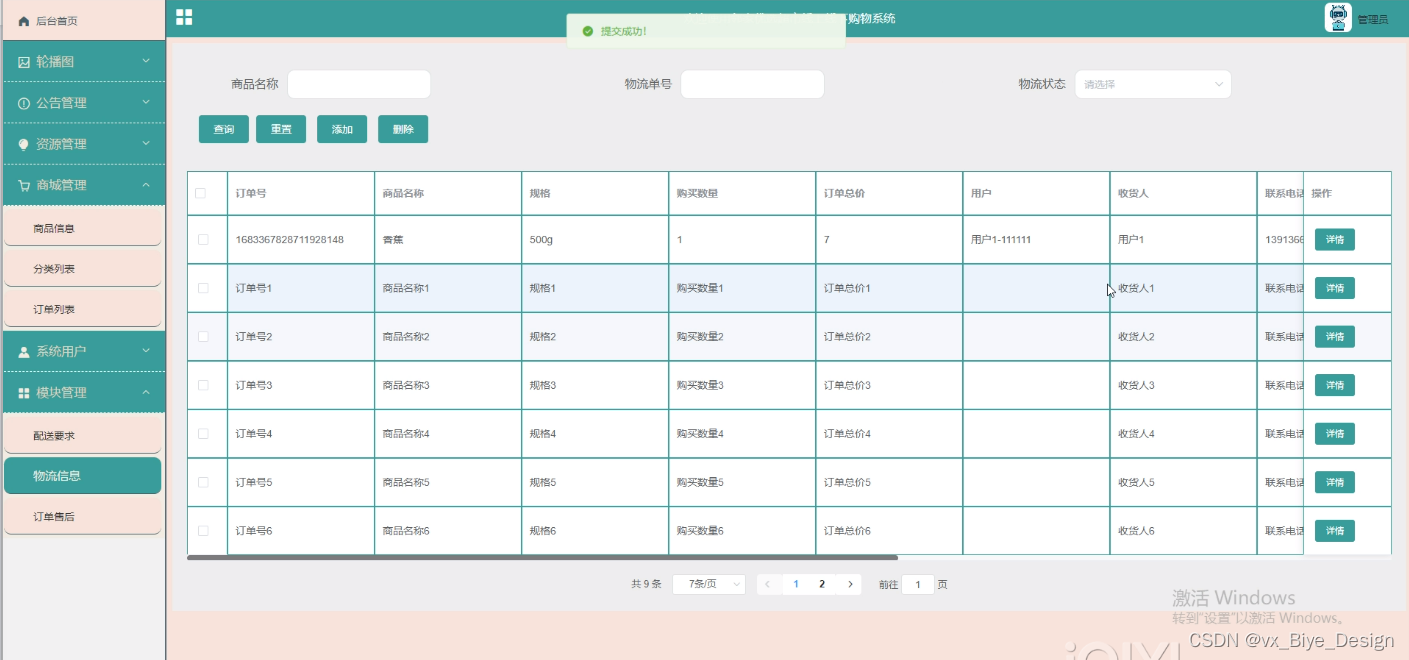Open 详情 for row 订单号2
Image resolution: width=1409 pixels, height=660 pixels.
[1335, 337]
